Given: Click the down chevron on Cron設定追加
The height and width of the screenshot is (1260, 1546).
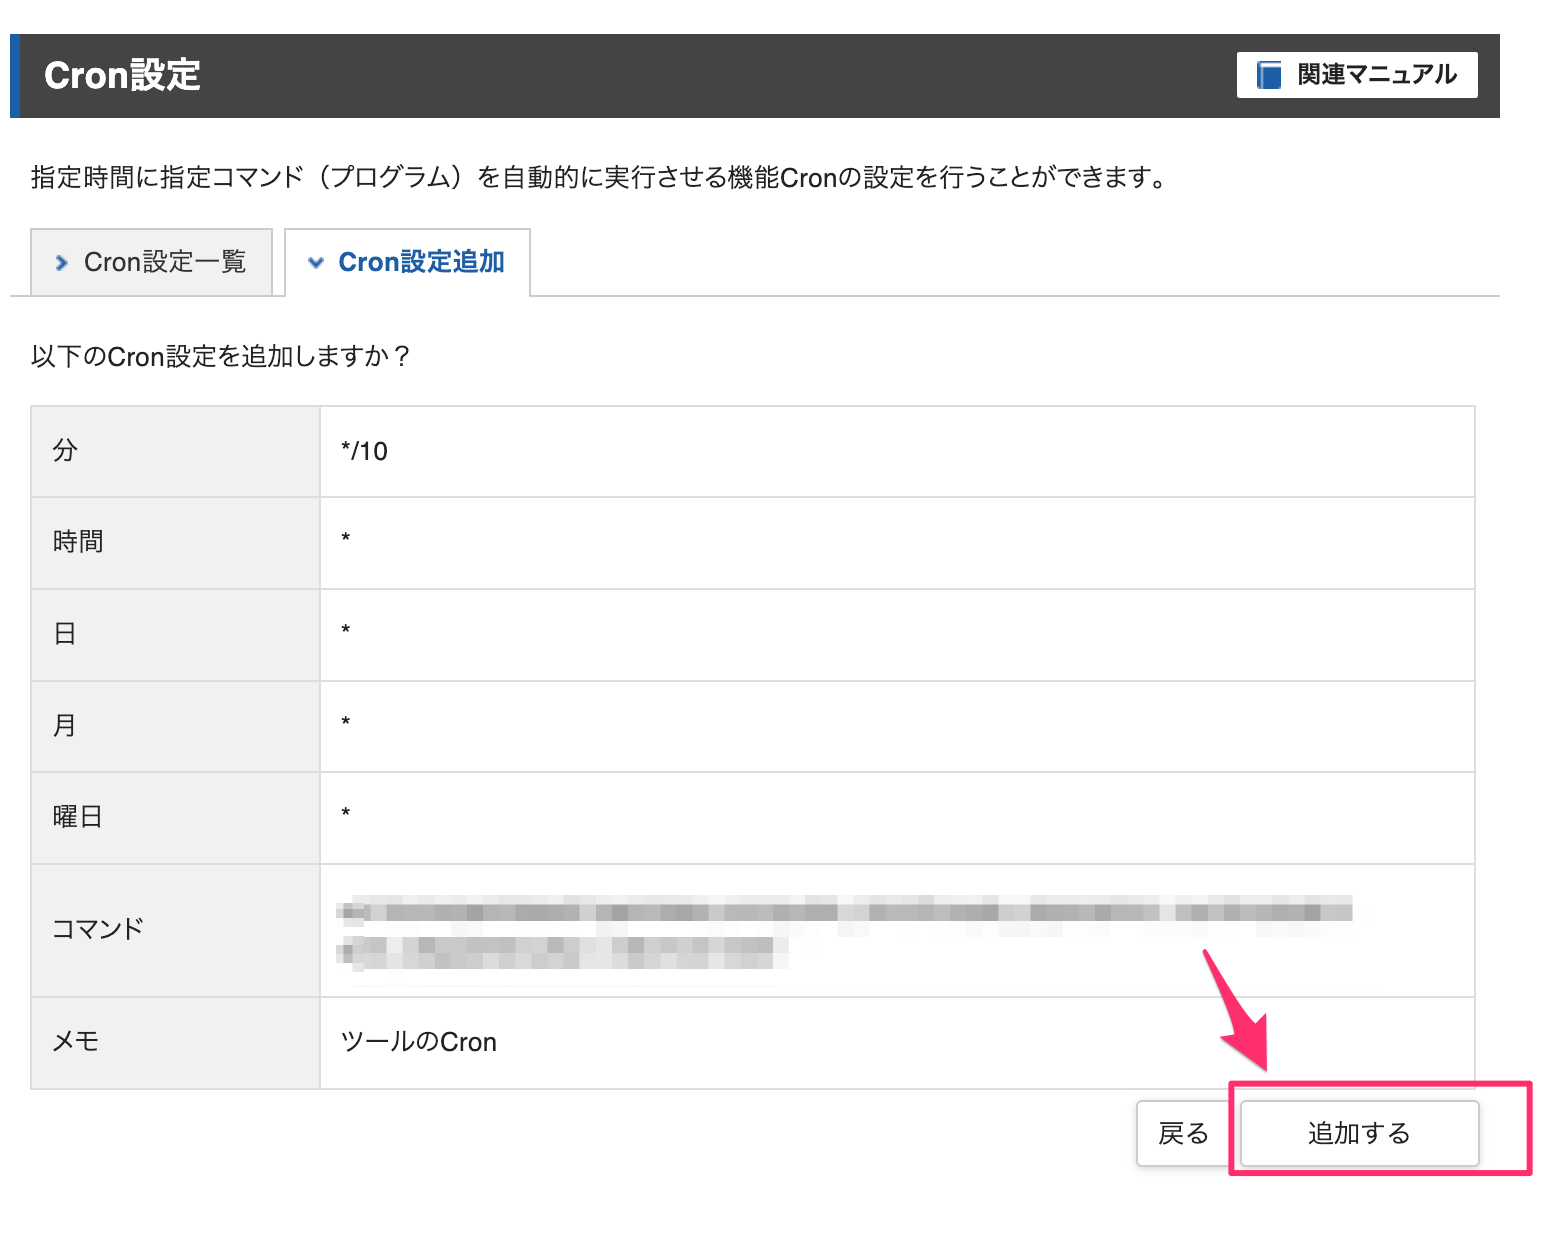Looking at the screenshot, I should 316,263.
